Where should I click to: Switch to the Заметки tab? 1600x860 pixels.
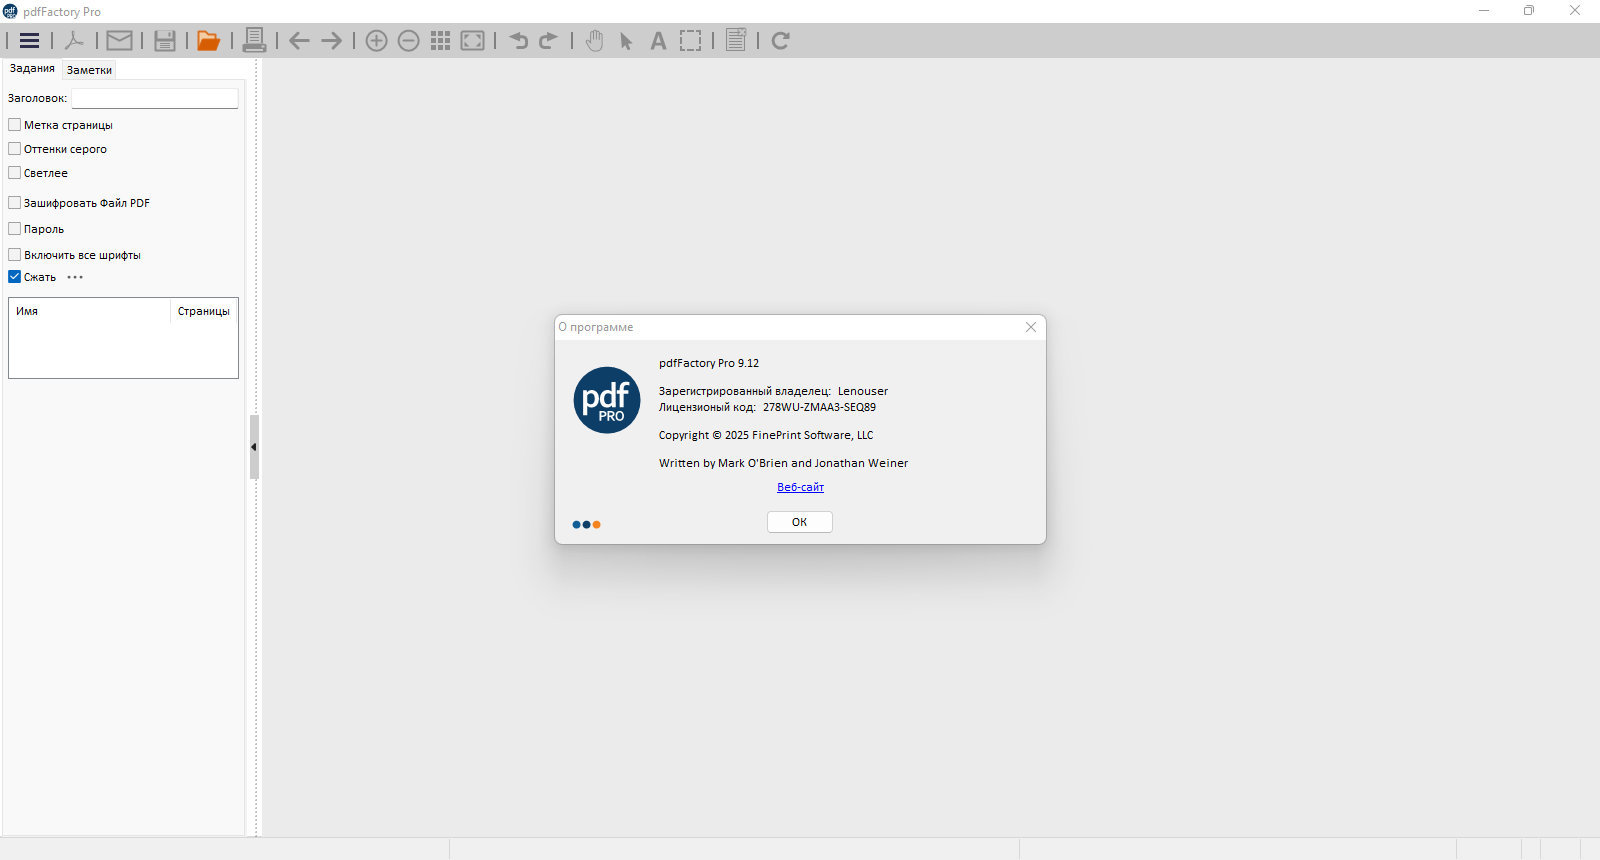click(x=89, y=70)
